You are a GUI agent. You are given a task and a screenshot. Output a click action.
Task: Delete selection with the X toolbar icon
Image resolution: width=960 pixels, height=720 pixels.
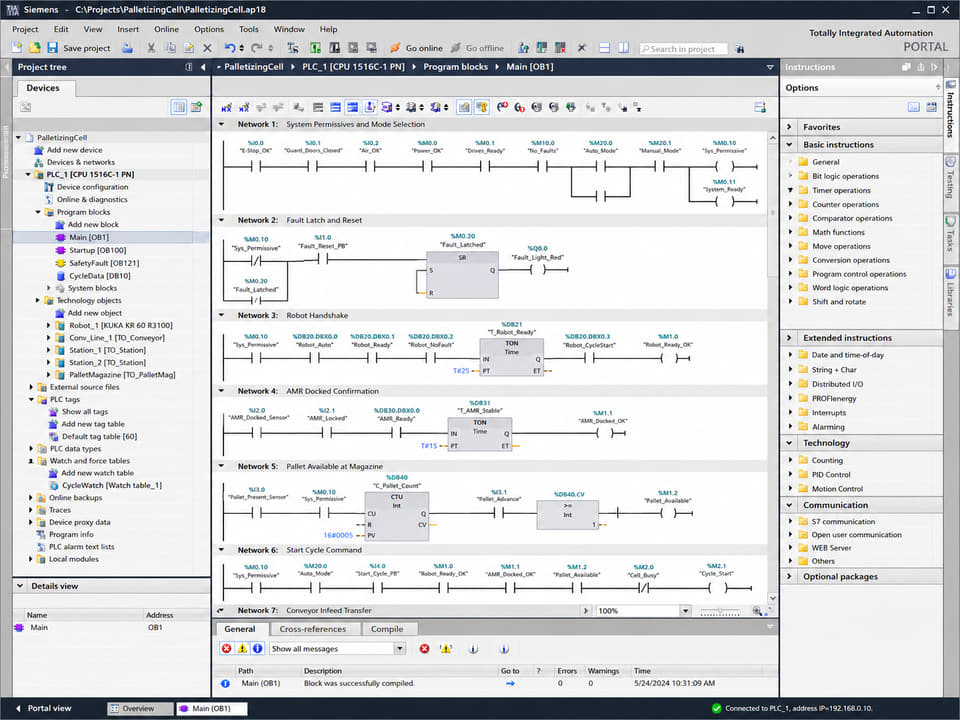tap(207, 48)
